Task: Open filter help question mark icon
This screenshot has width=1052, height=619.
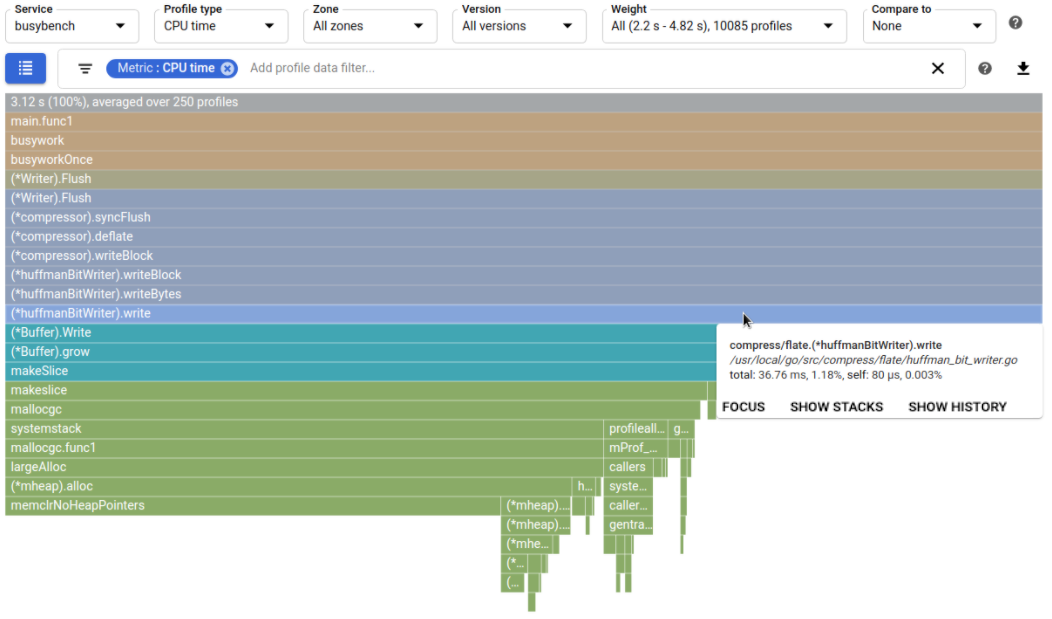Action: (985, 68)
